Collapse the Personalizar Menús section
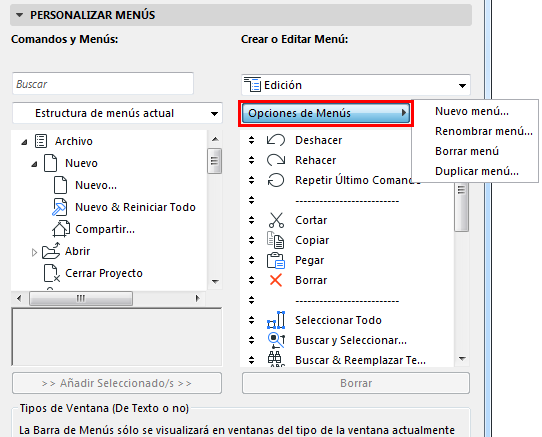The width and height of the screenshot is (542, 437). tap(20, 15)
